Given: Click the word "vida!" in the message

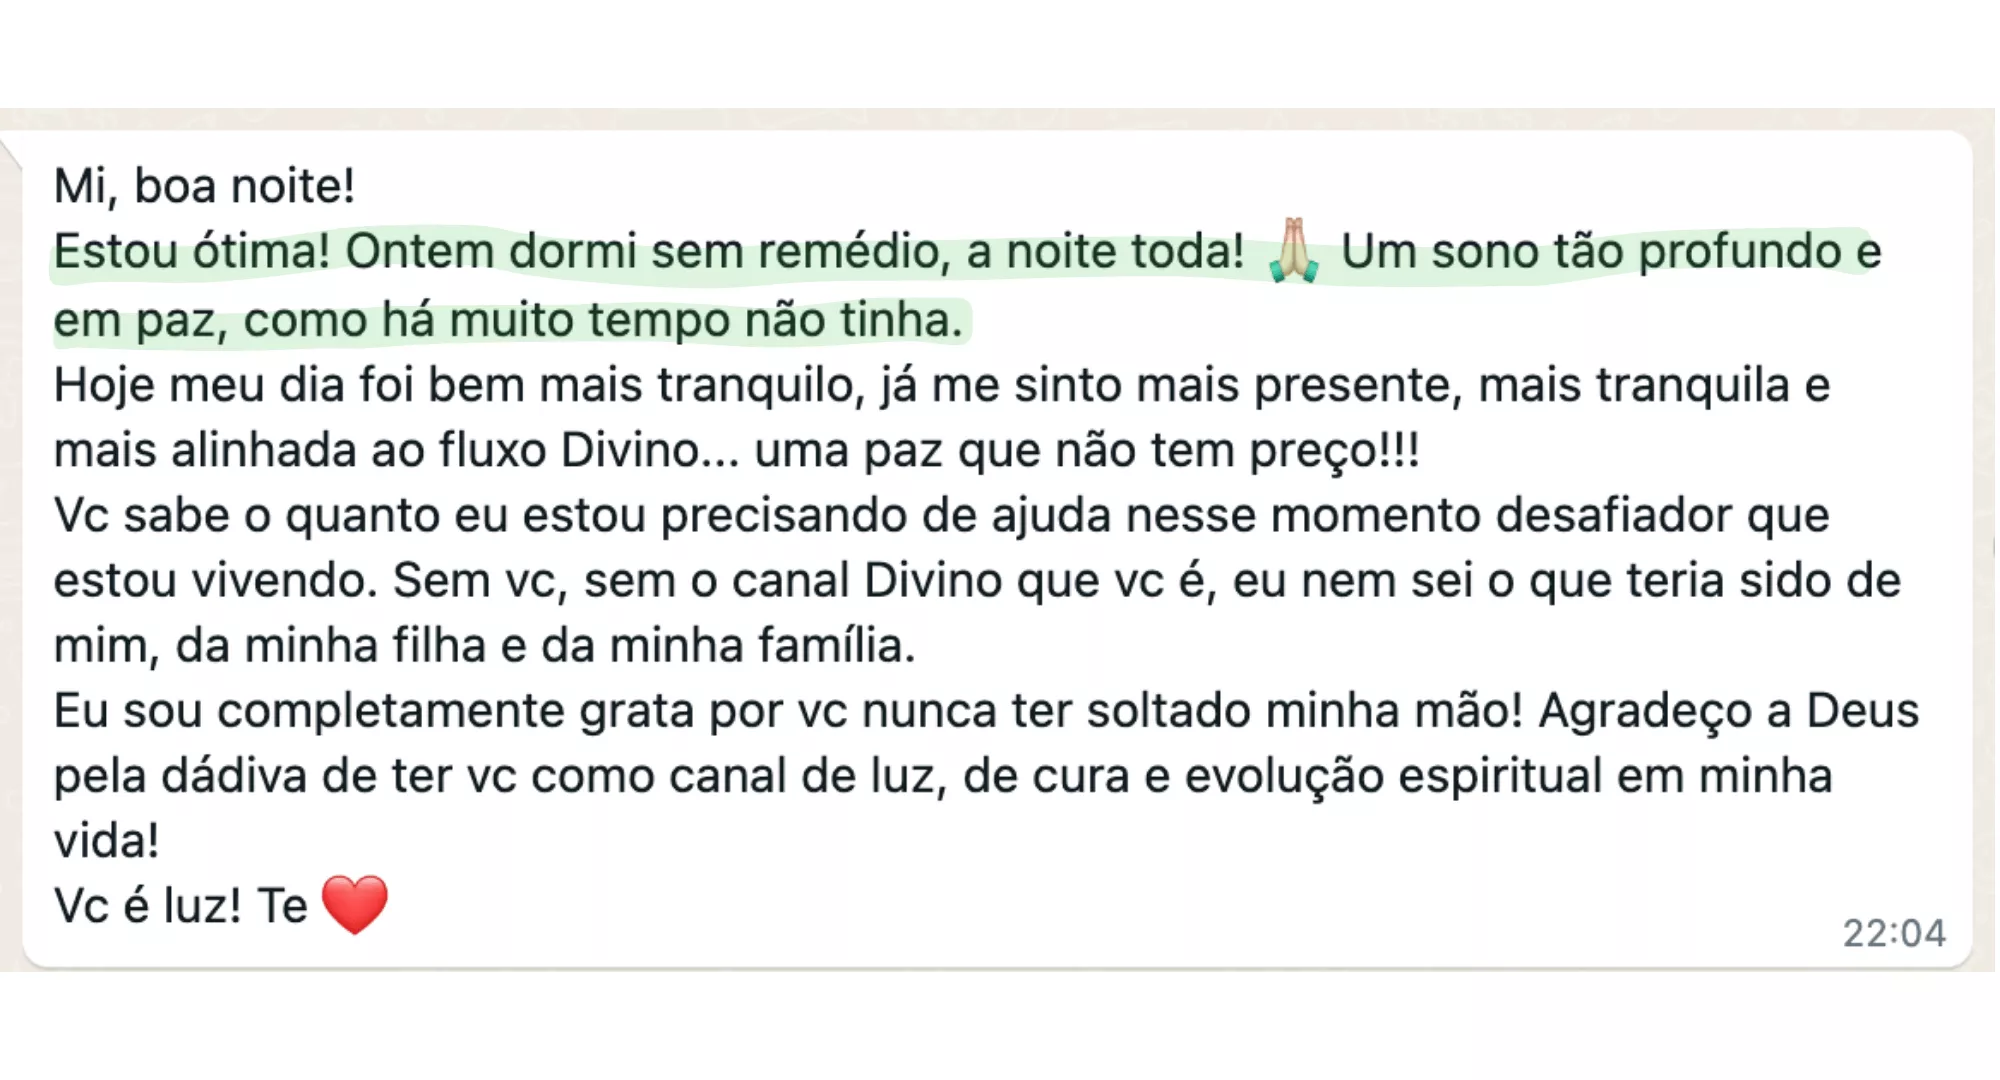Looking at the screenshot, I should point(106,841).
